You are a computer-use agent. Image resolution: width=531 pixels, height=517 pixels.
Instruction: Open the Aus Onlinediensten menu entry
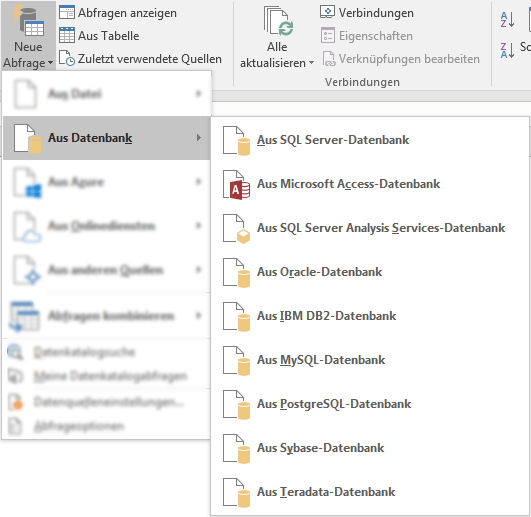(107, 226)
